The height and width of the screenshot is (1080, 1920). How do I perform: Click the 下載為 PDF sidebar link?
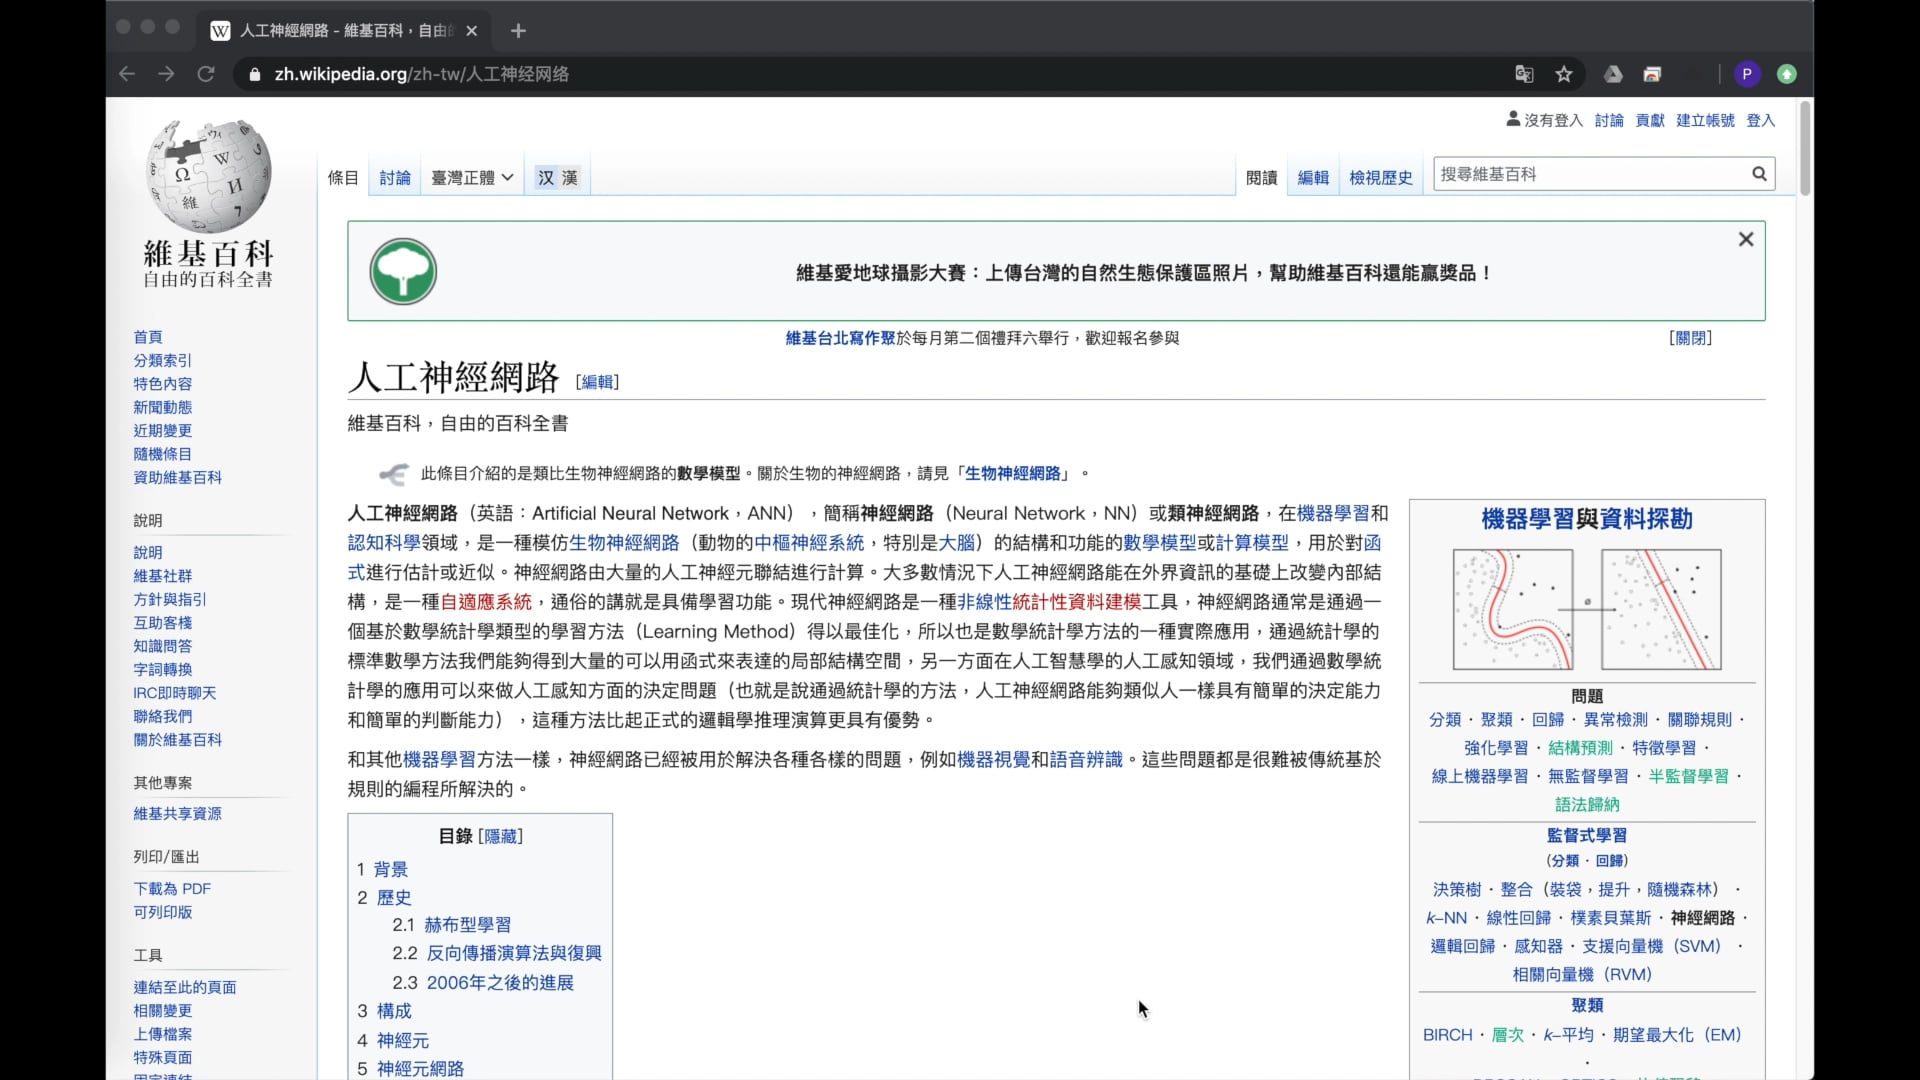(x=172, y=888)
